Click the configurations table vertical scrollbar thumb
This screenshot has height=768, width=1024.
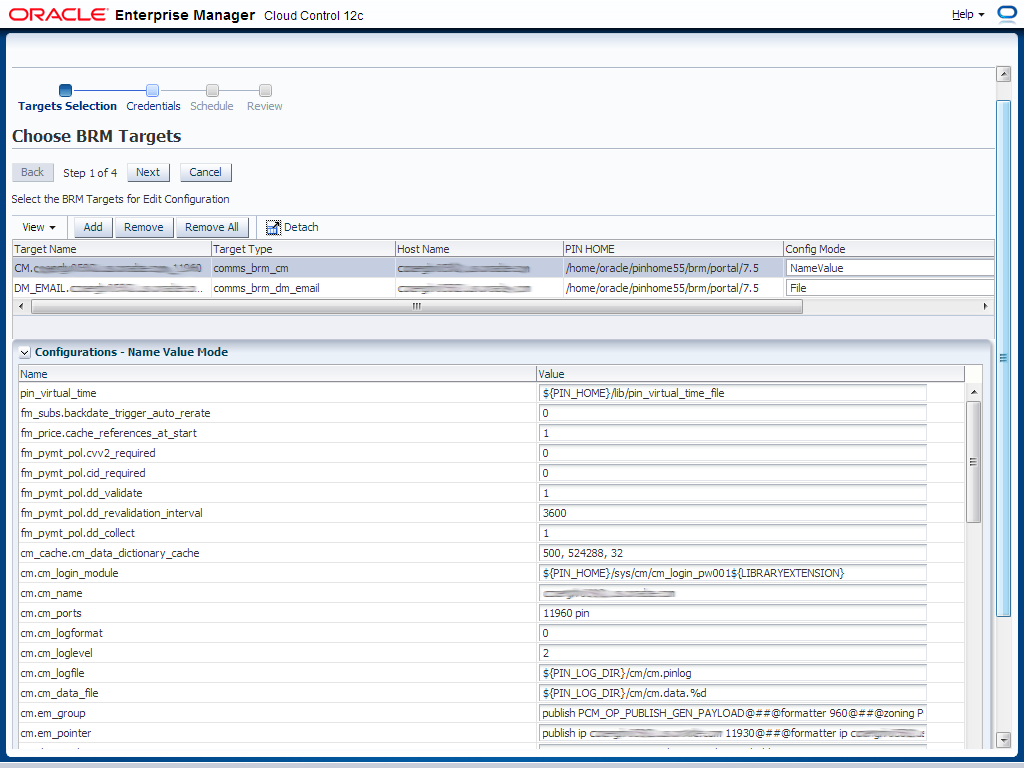(x=973, y=462)
